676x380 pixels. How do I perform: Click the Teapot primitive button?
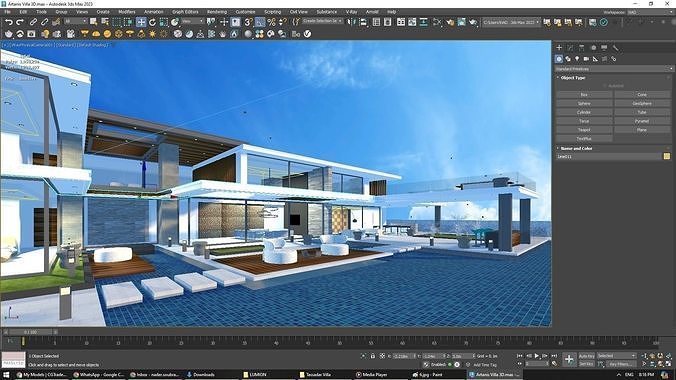tap(584, 130)
